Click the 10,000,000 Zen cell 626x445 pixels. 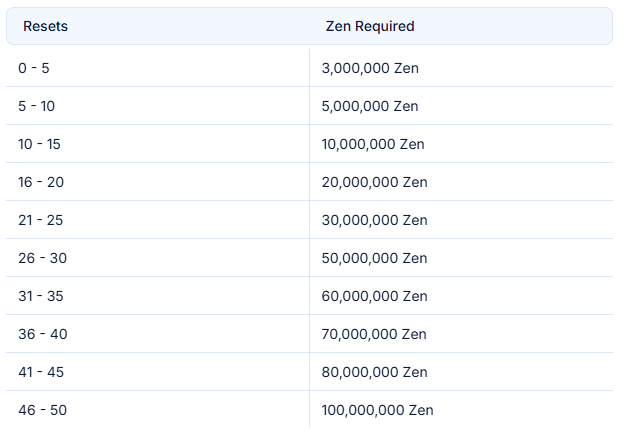[x=373, y=144]
